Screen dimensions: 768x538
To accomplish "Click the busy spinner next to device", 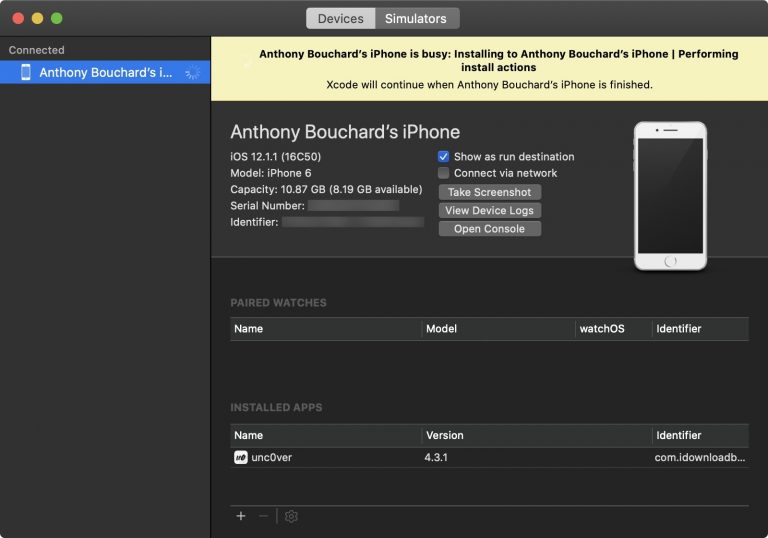I will tap(193, 72).
